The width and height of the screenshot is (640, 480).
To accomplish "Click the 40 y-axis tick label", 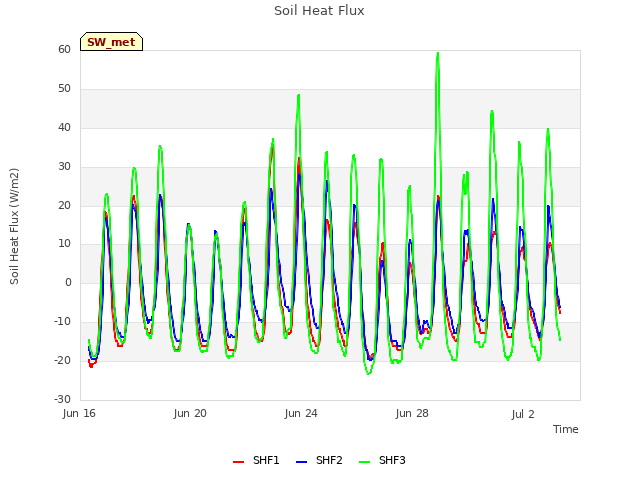I will 64,128.
